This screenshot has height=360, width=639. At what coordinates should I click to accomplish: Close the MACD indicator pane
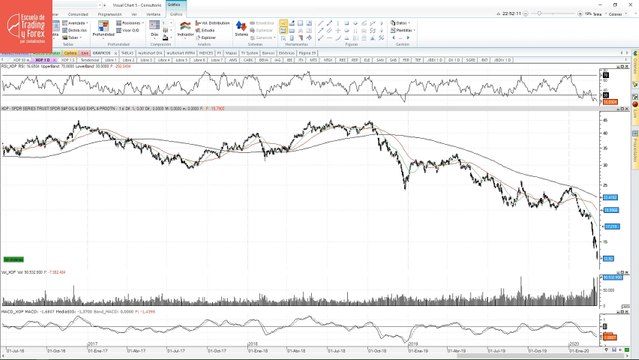click(626, 312)
